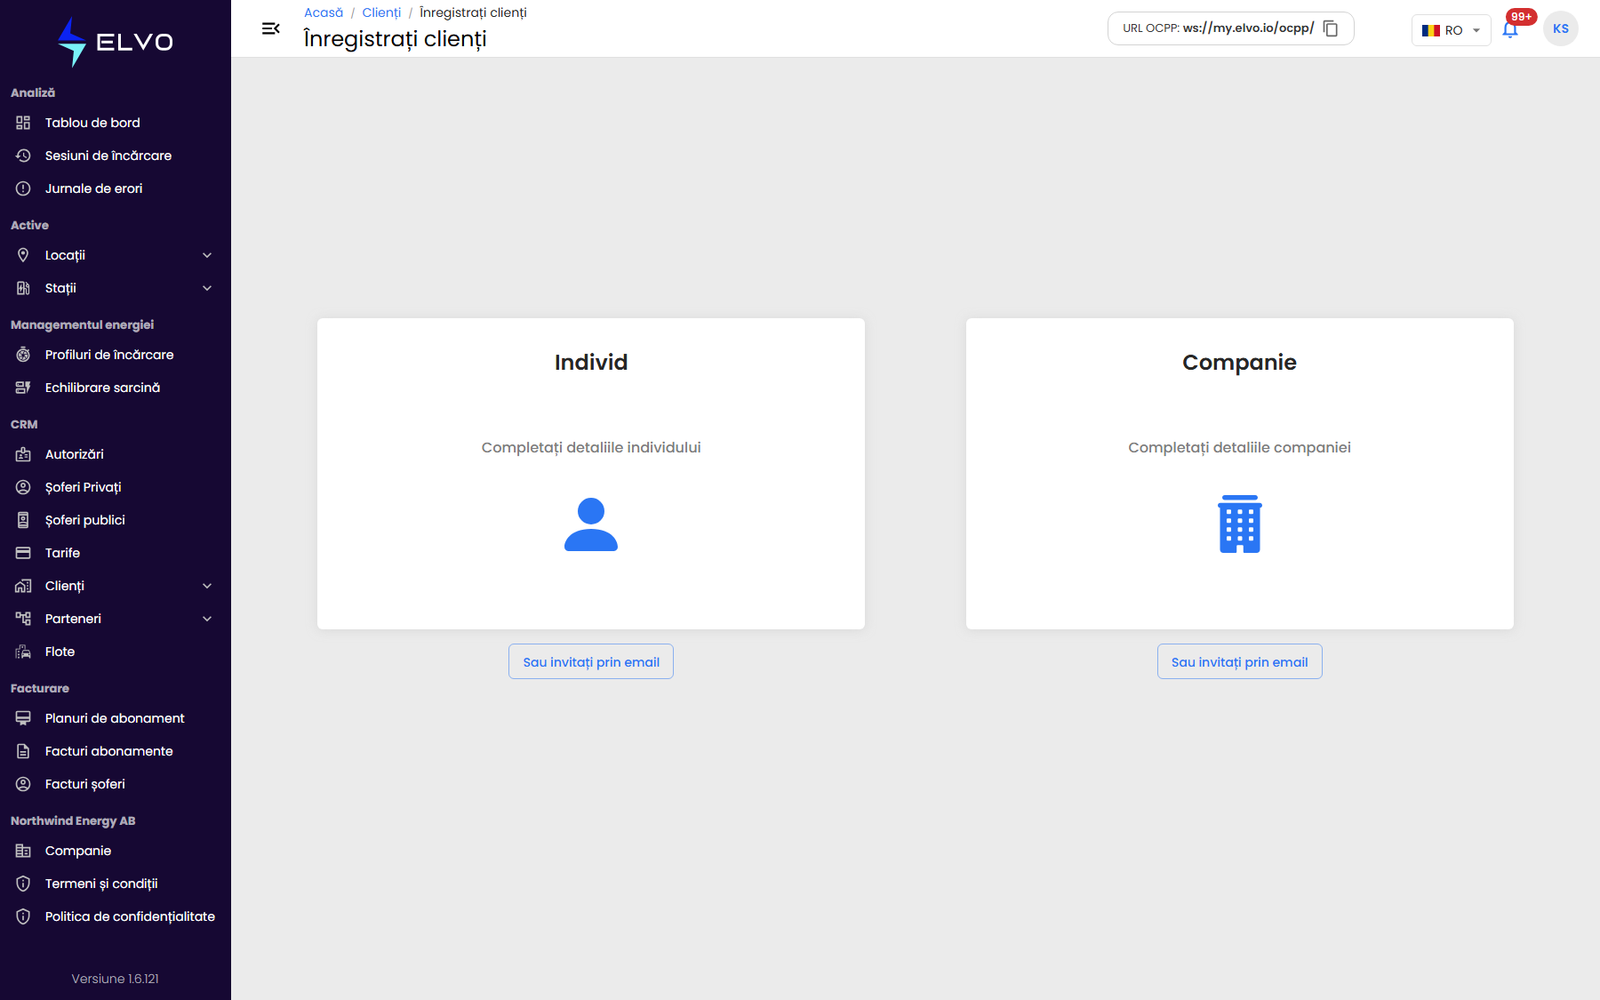The height and width of the screenshot is (1000, 1600).
Task: Click the Tarife card icon
Action: 23,553
